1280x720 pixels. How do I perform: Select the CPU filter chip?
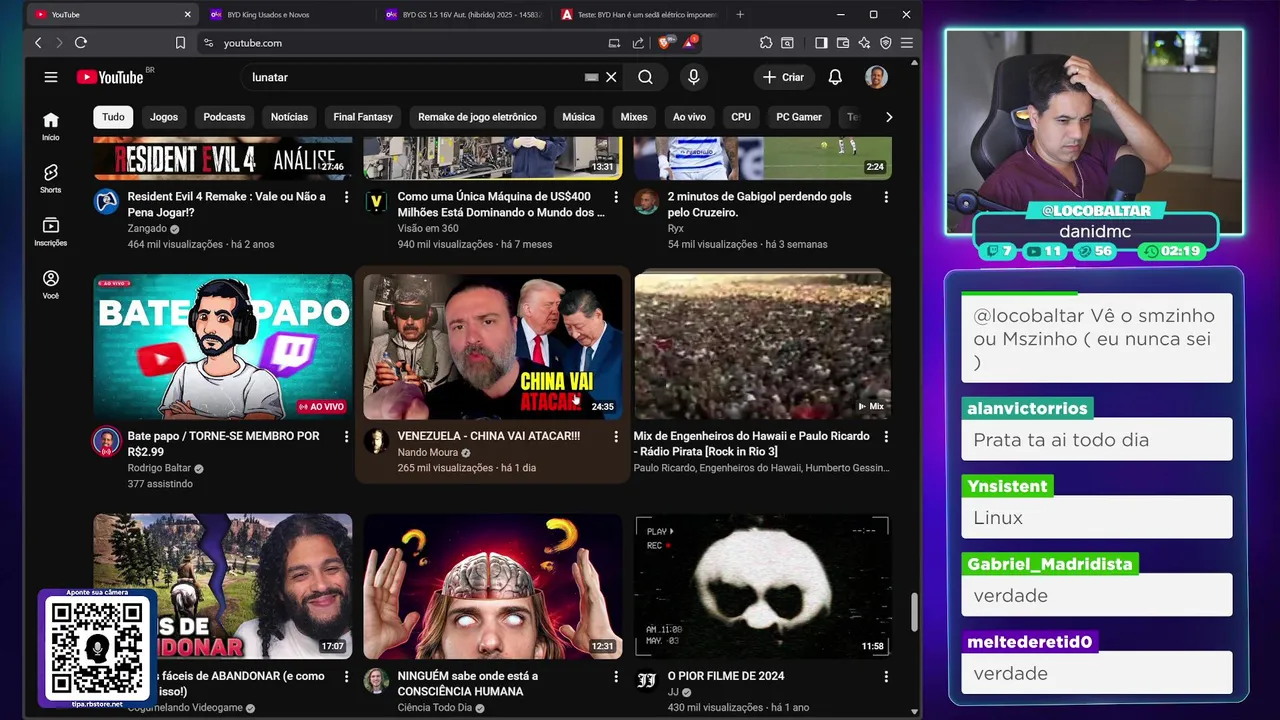[x=741, y=117]
